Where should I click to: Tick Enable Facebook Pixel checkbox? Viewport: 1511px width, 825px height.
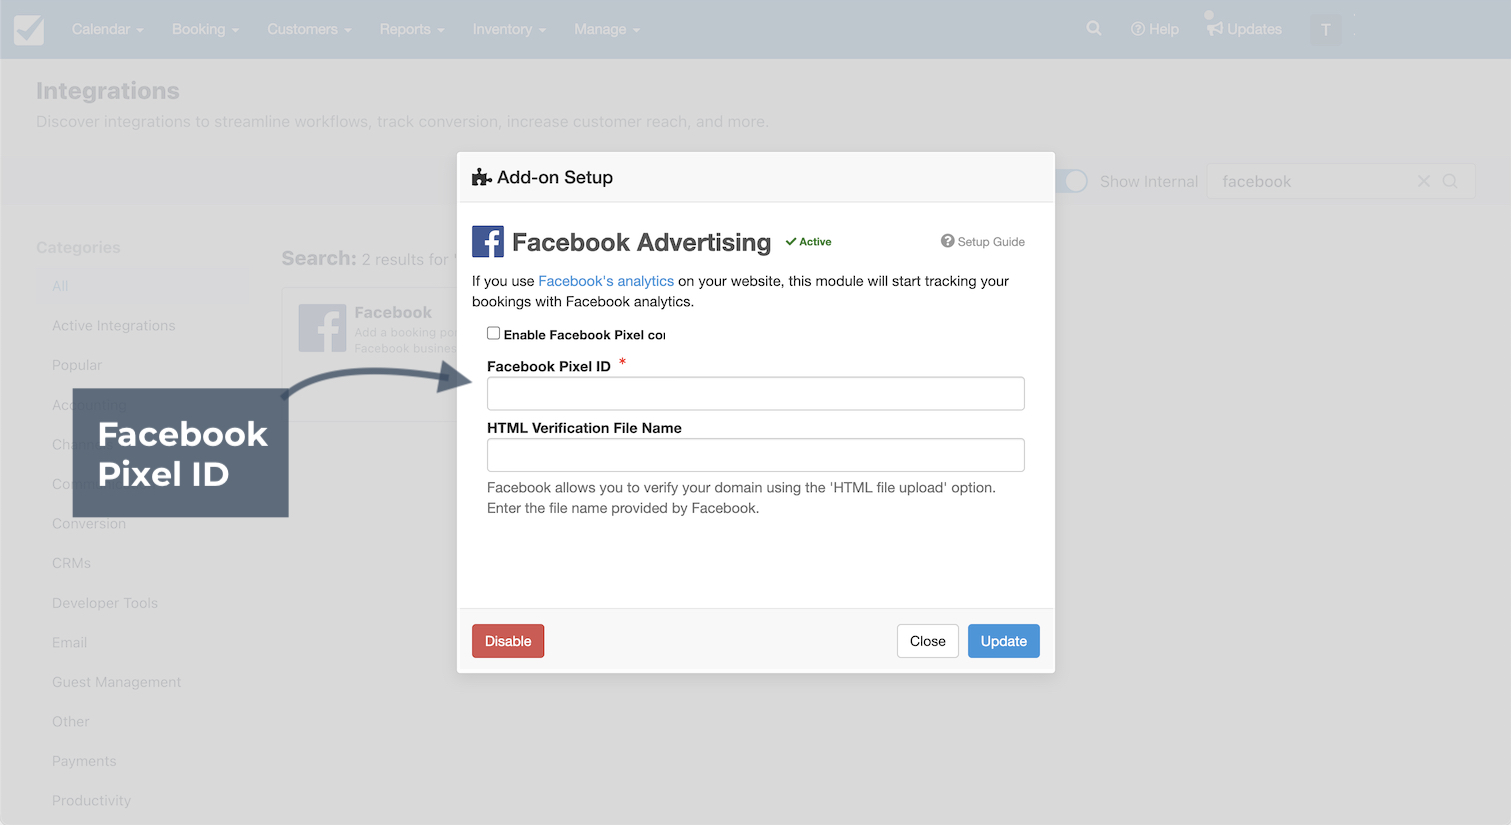coord(493,333)
